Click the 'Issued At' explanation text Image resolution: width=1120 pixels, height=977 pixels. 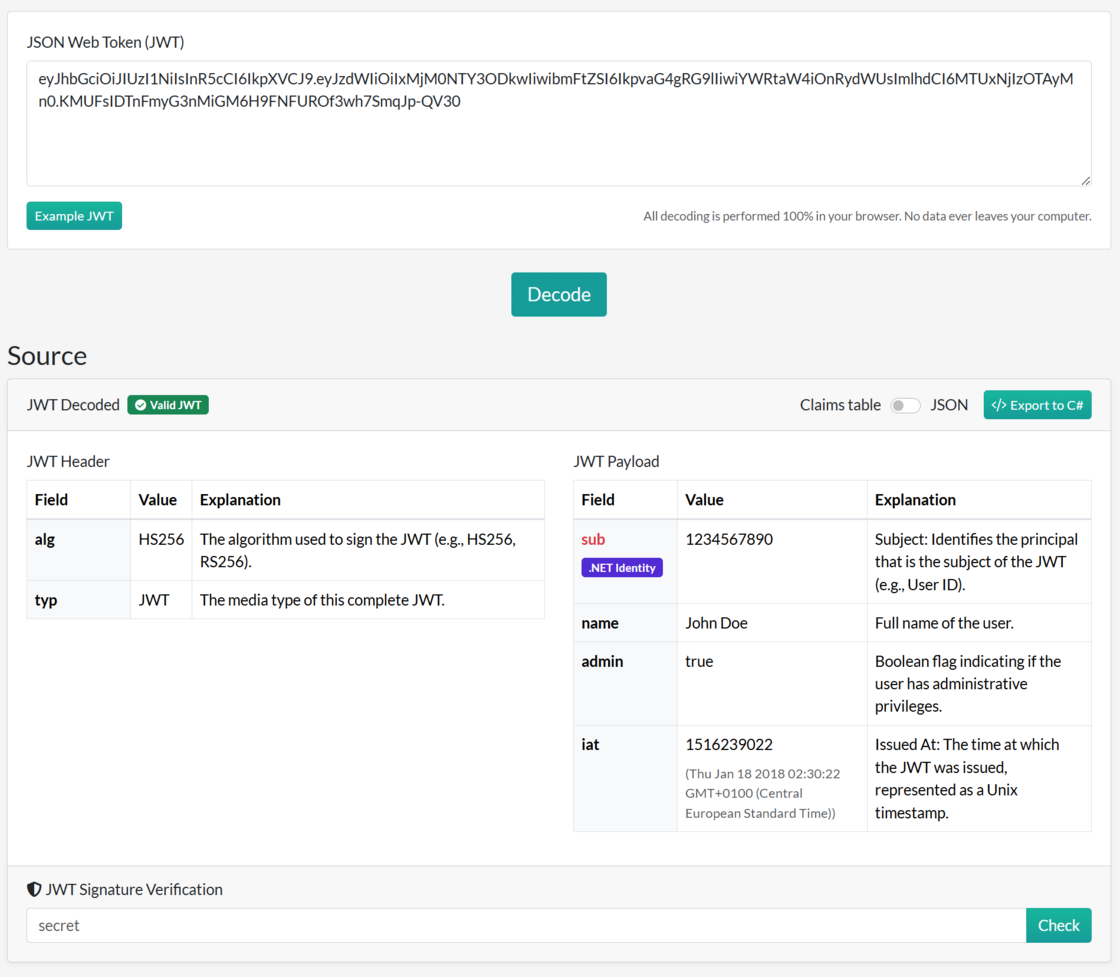coord(966,778)
